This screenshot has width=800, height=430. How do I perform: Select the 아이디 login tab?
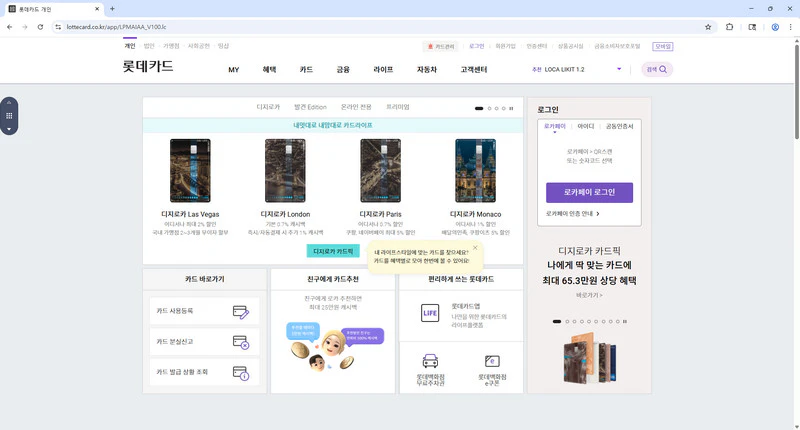[x=586, y=126]
